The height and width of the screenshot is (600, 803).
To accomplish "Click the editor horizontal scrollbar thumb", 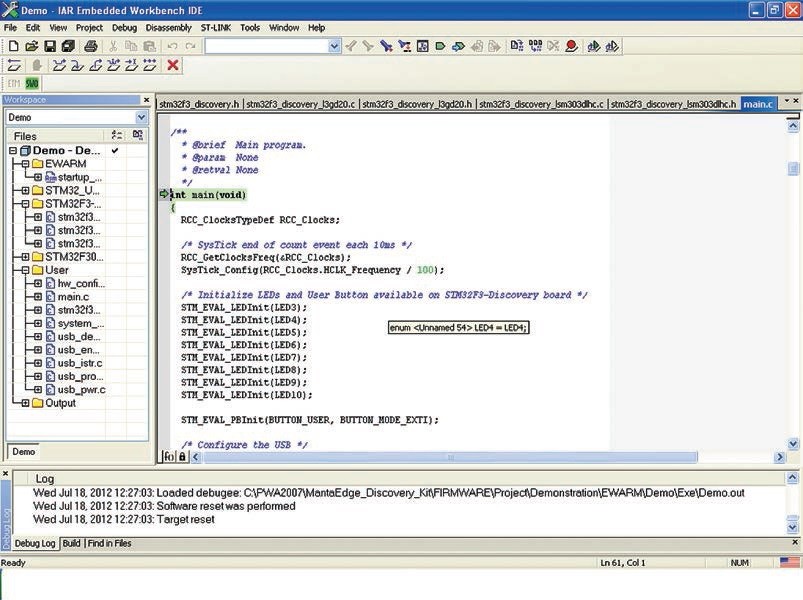I will 450,457.
